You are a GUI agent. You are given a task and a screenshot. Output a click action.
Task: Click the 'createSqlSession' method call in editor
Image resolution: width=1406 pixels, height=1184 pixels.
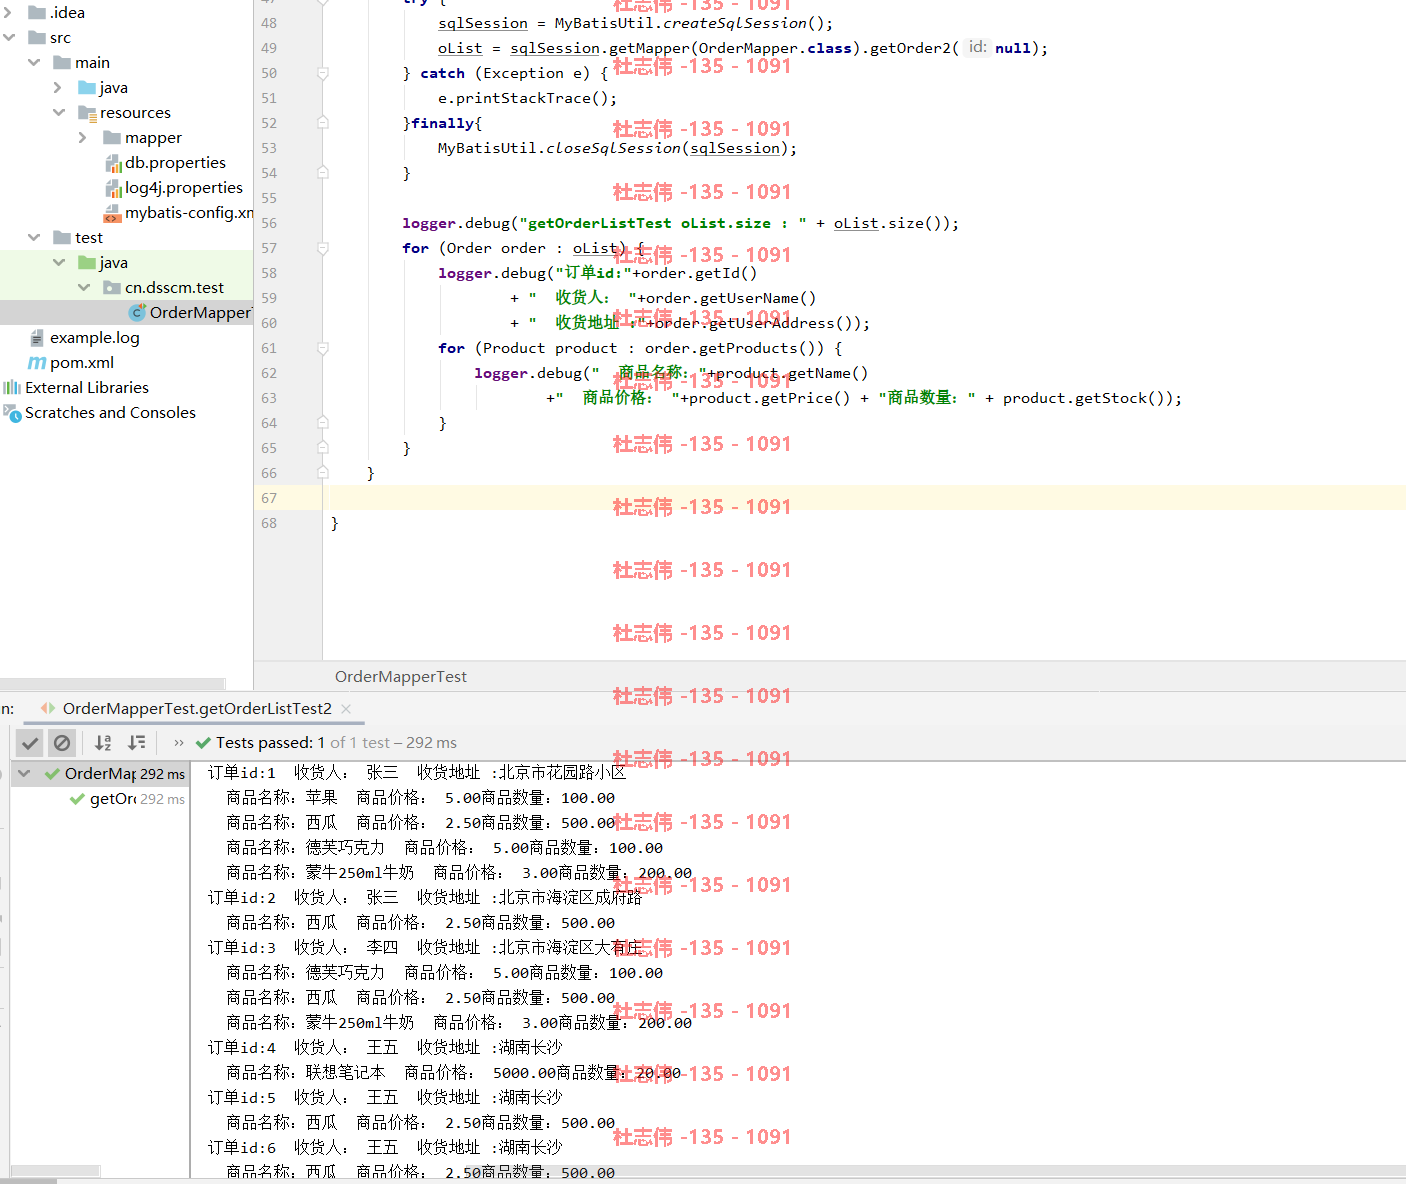pos(735,23)
